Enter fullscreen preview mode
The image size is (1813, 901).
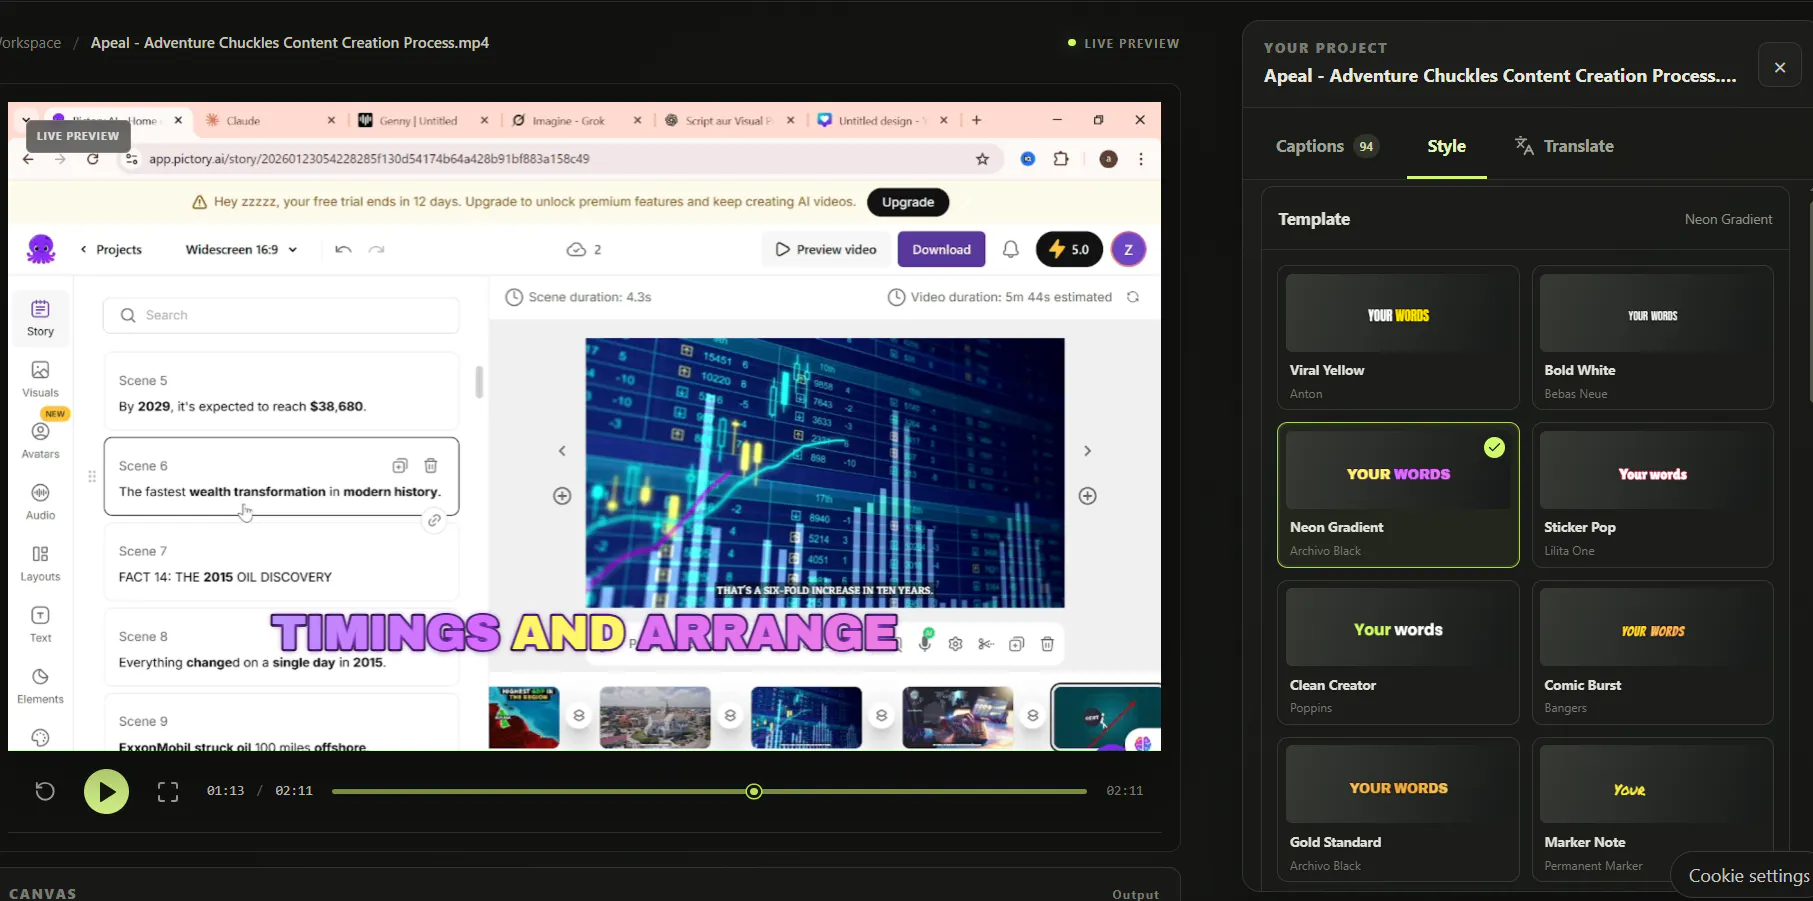tap(168, 792)
